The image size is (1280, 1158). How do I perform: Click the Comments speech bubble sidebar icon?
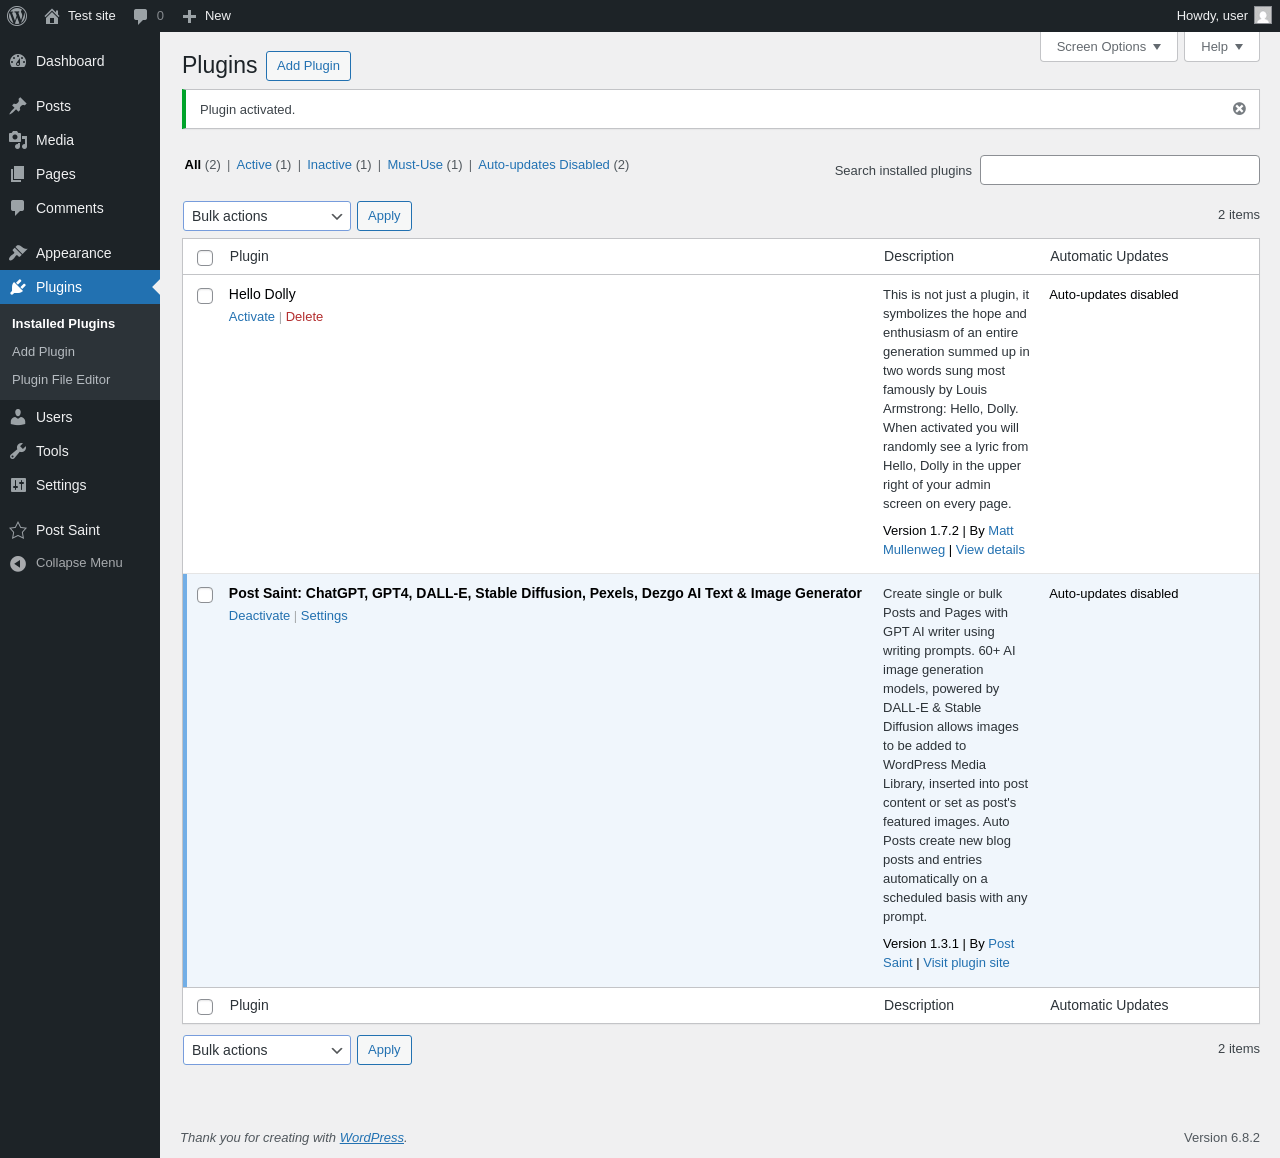(x=18, y=208)
